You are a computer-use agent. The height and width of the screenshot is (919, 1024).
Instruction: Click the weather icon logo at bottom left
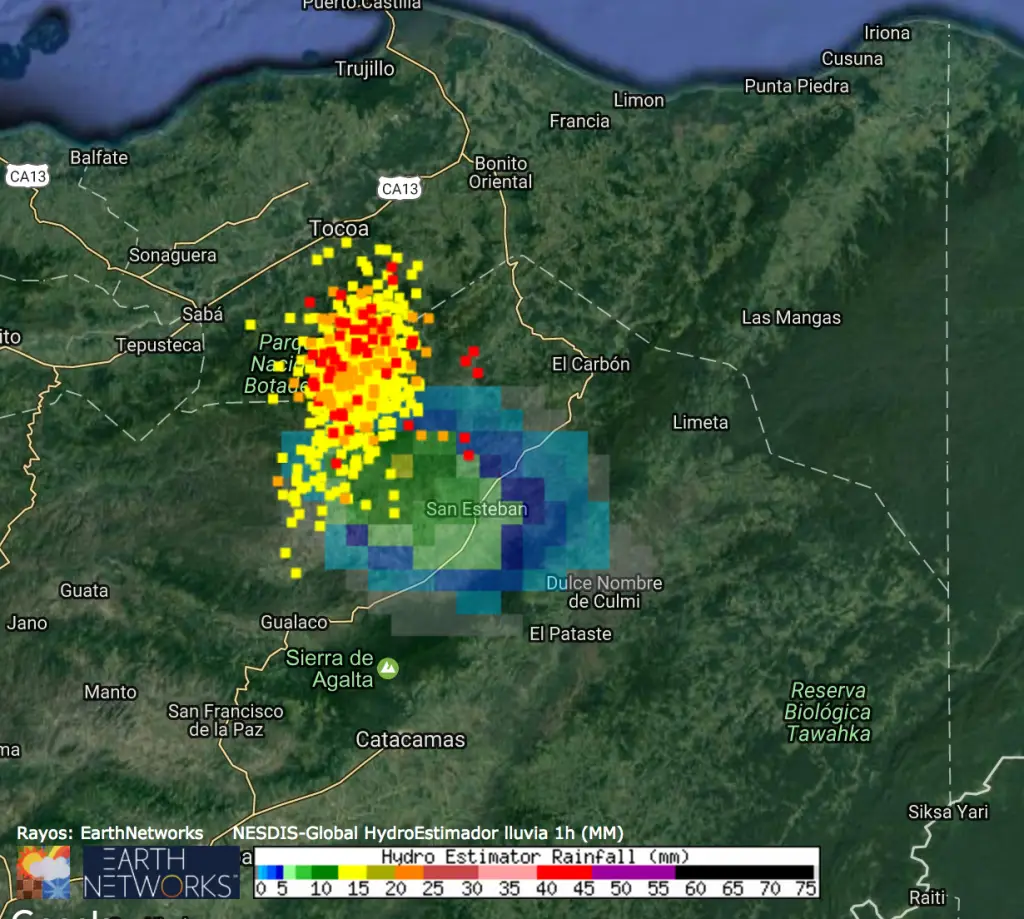43,872
